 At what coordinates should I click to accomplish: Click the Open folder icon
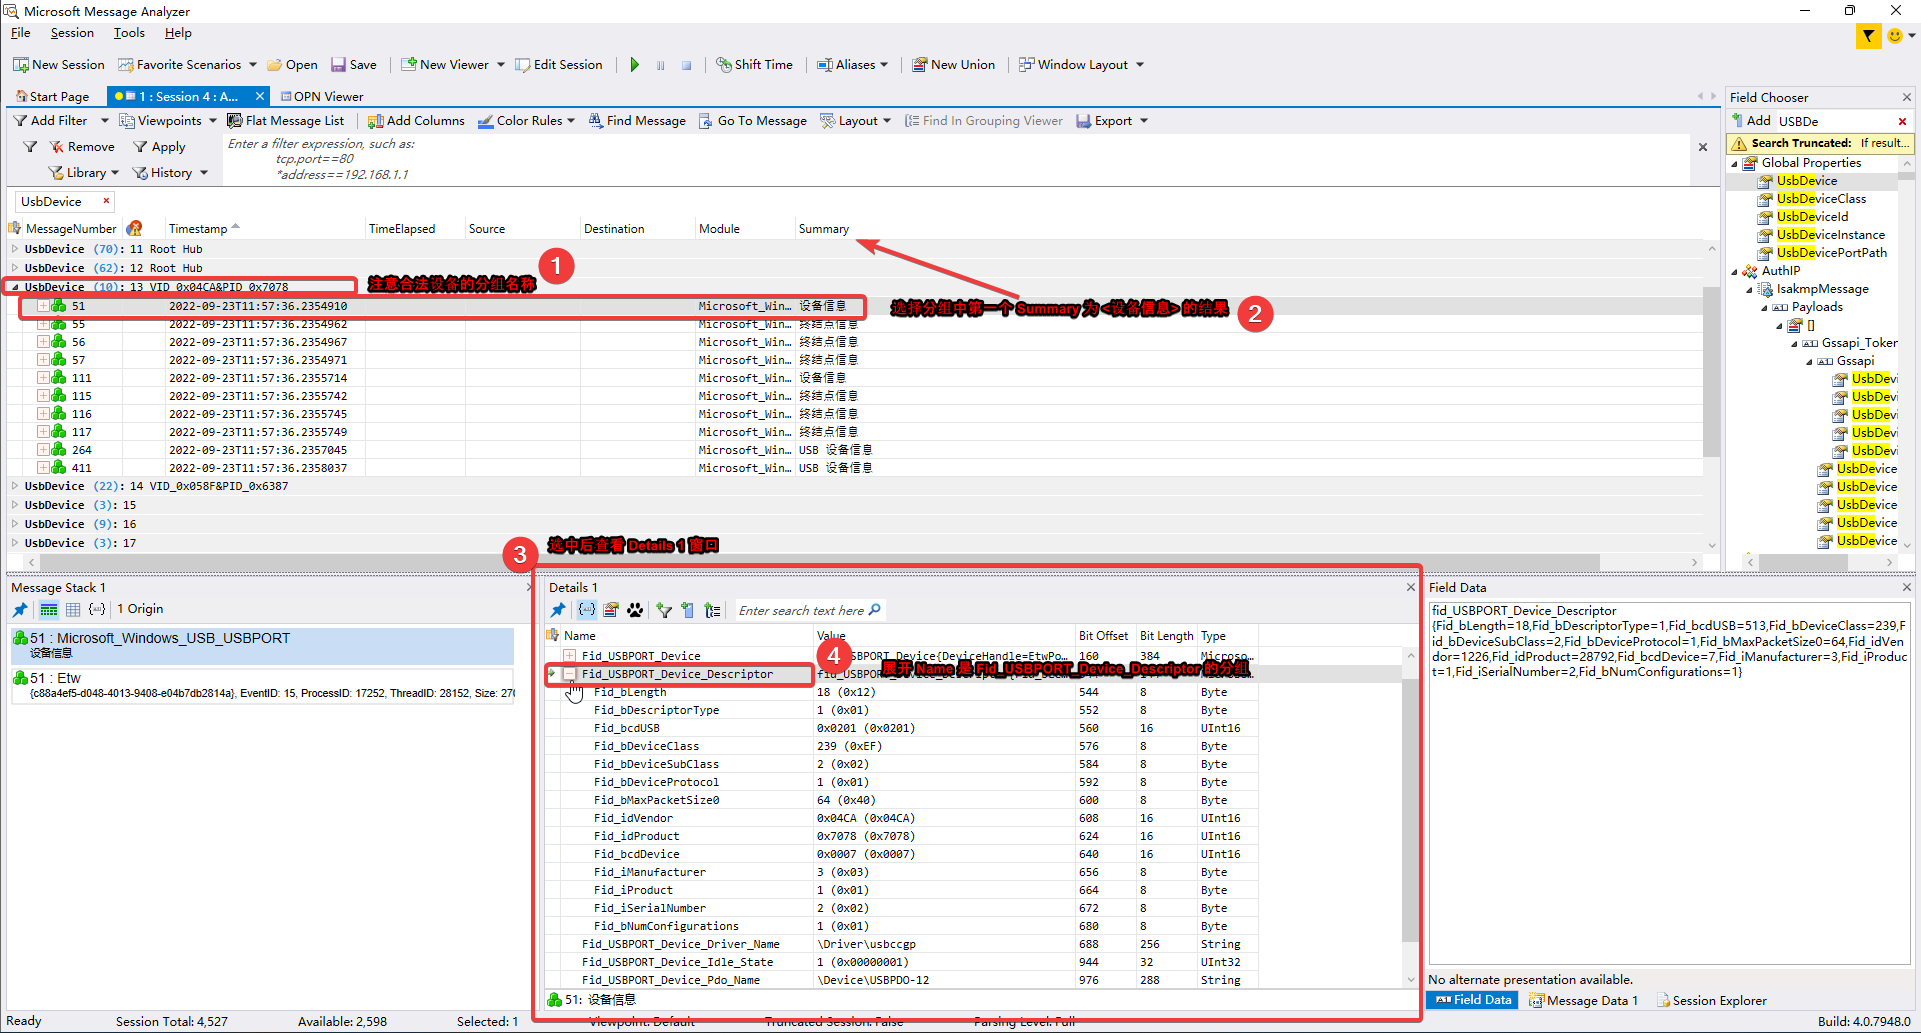tap(275, 65)
